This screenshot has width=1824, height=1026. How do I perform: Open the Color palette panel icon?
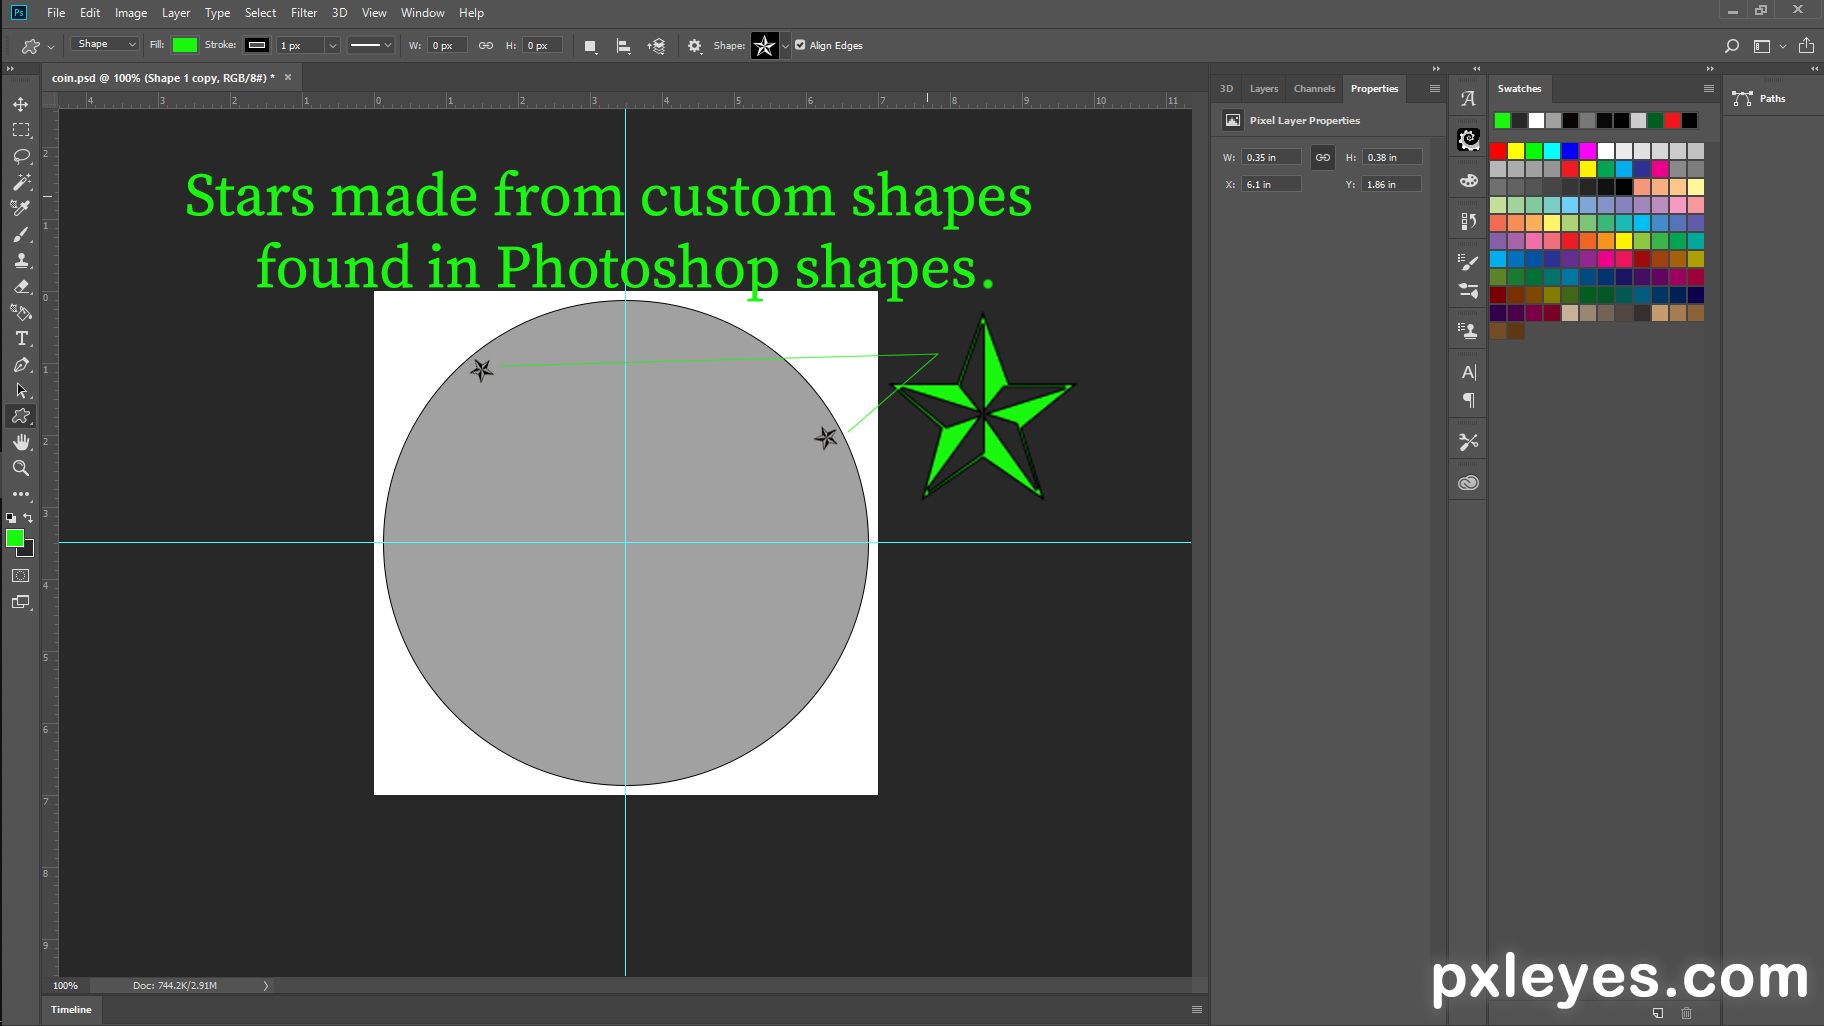(1468, 181)
